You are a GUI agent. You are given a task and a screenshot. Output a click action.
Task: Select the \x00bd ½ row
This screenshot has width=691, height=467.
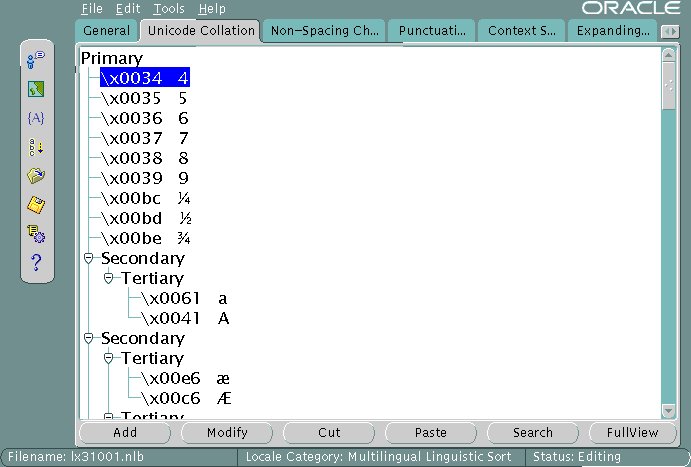pyautogui.click(x=146, y=218)
